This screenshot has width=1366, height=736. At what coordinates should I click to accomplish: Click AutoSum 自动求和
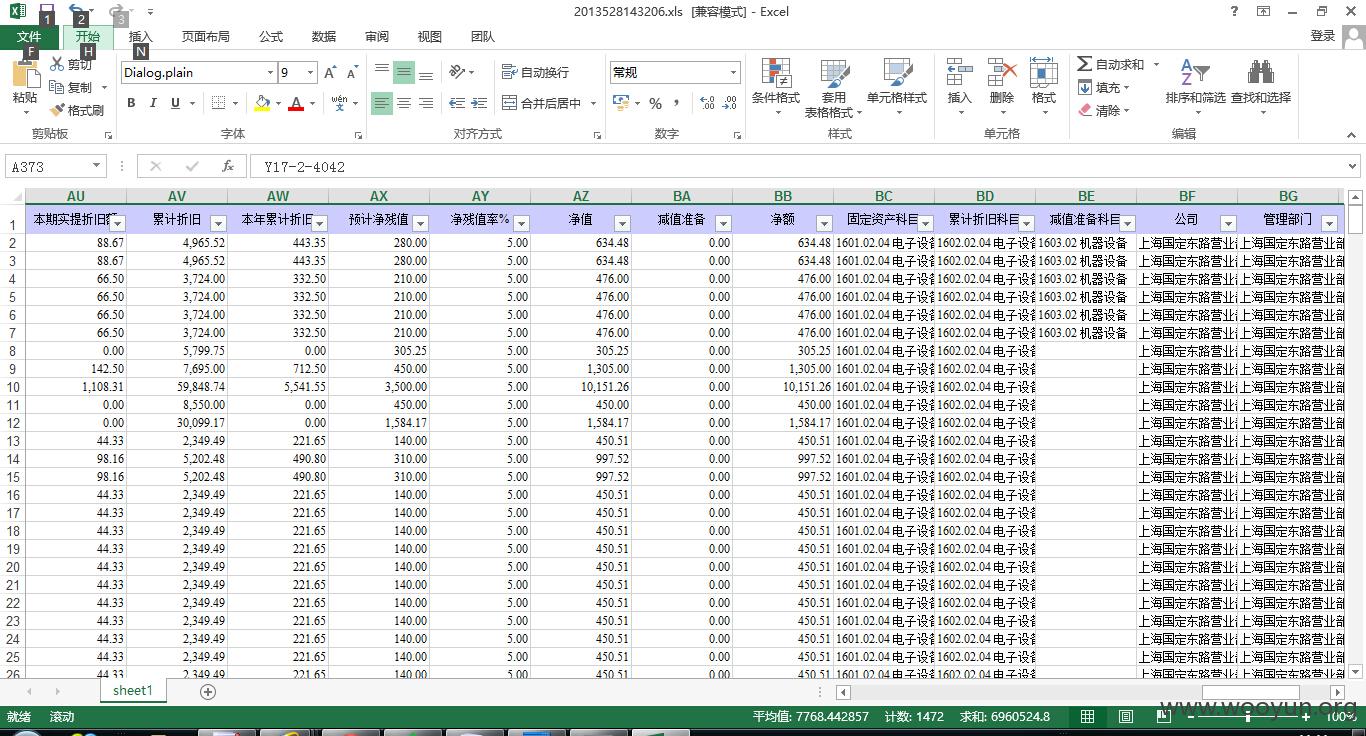tap(1111, 64)
